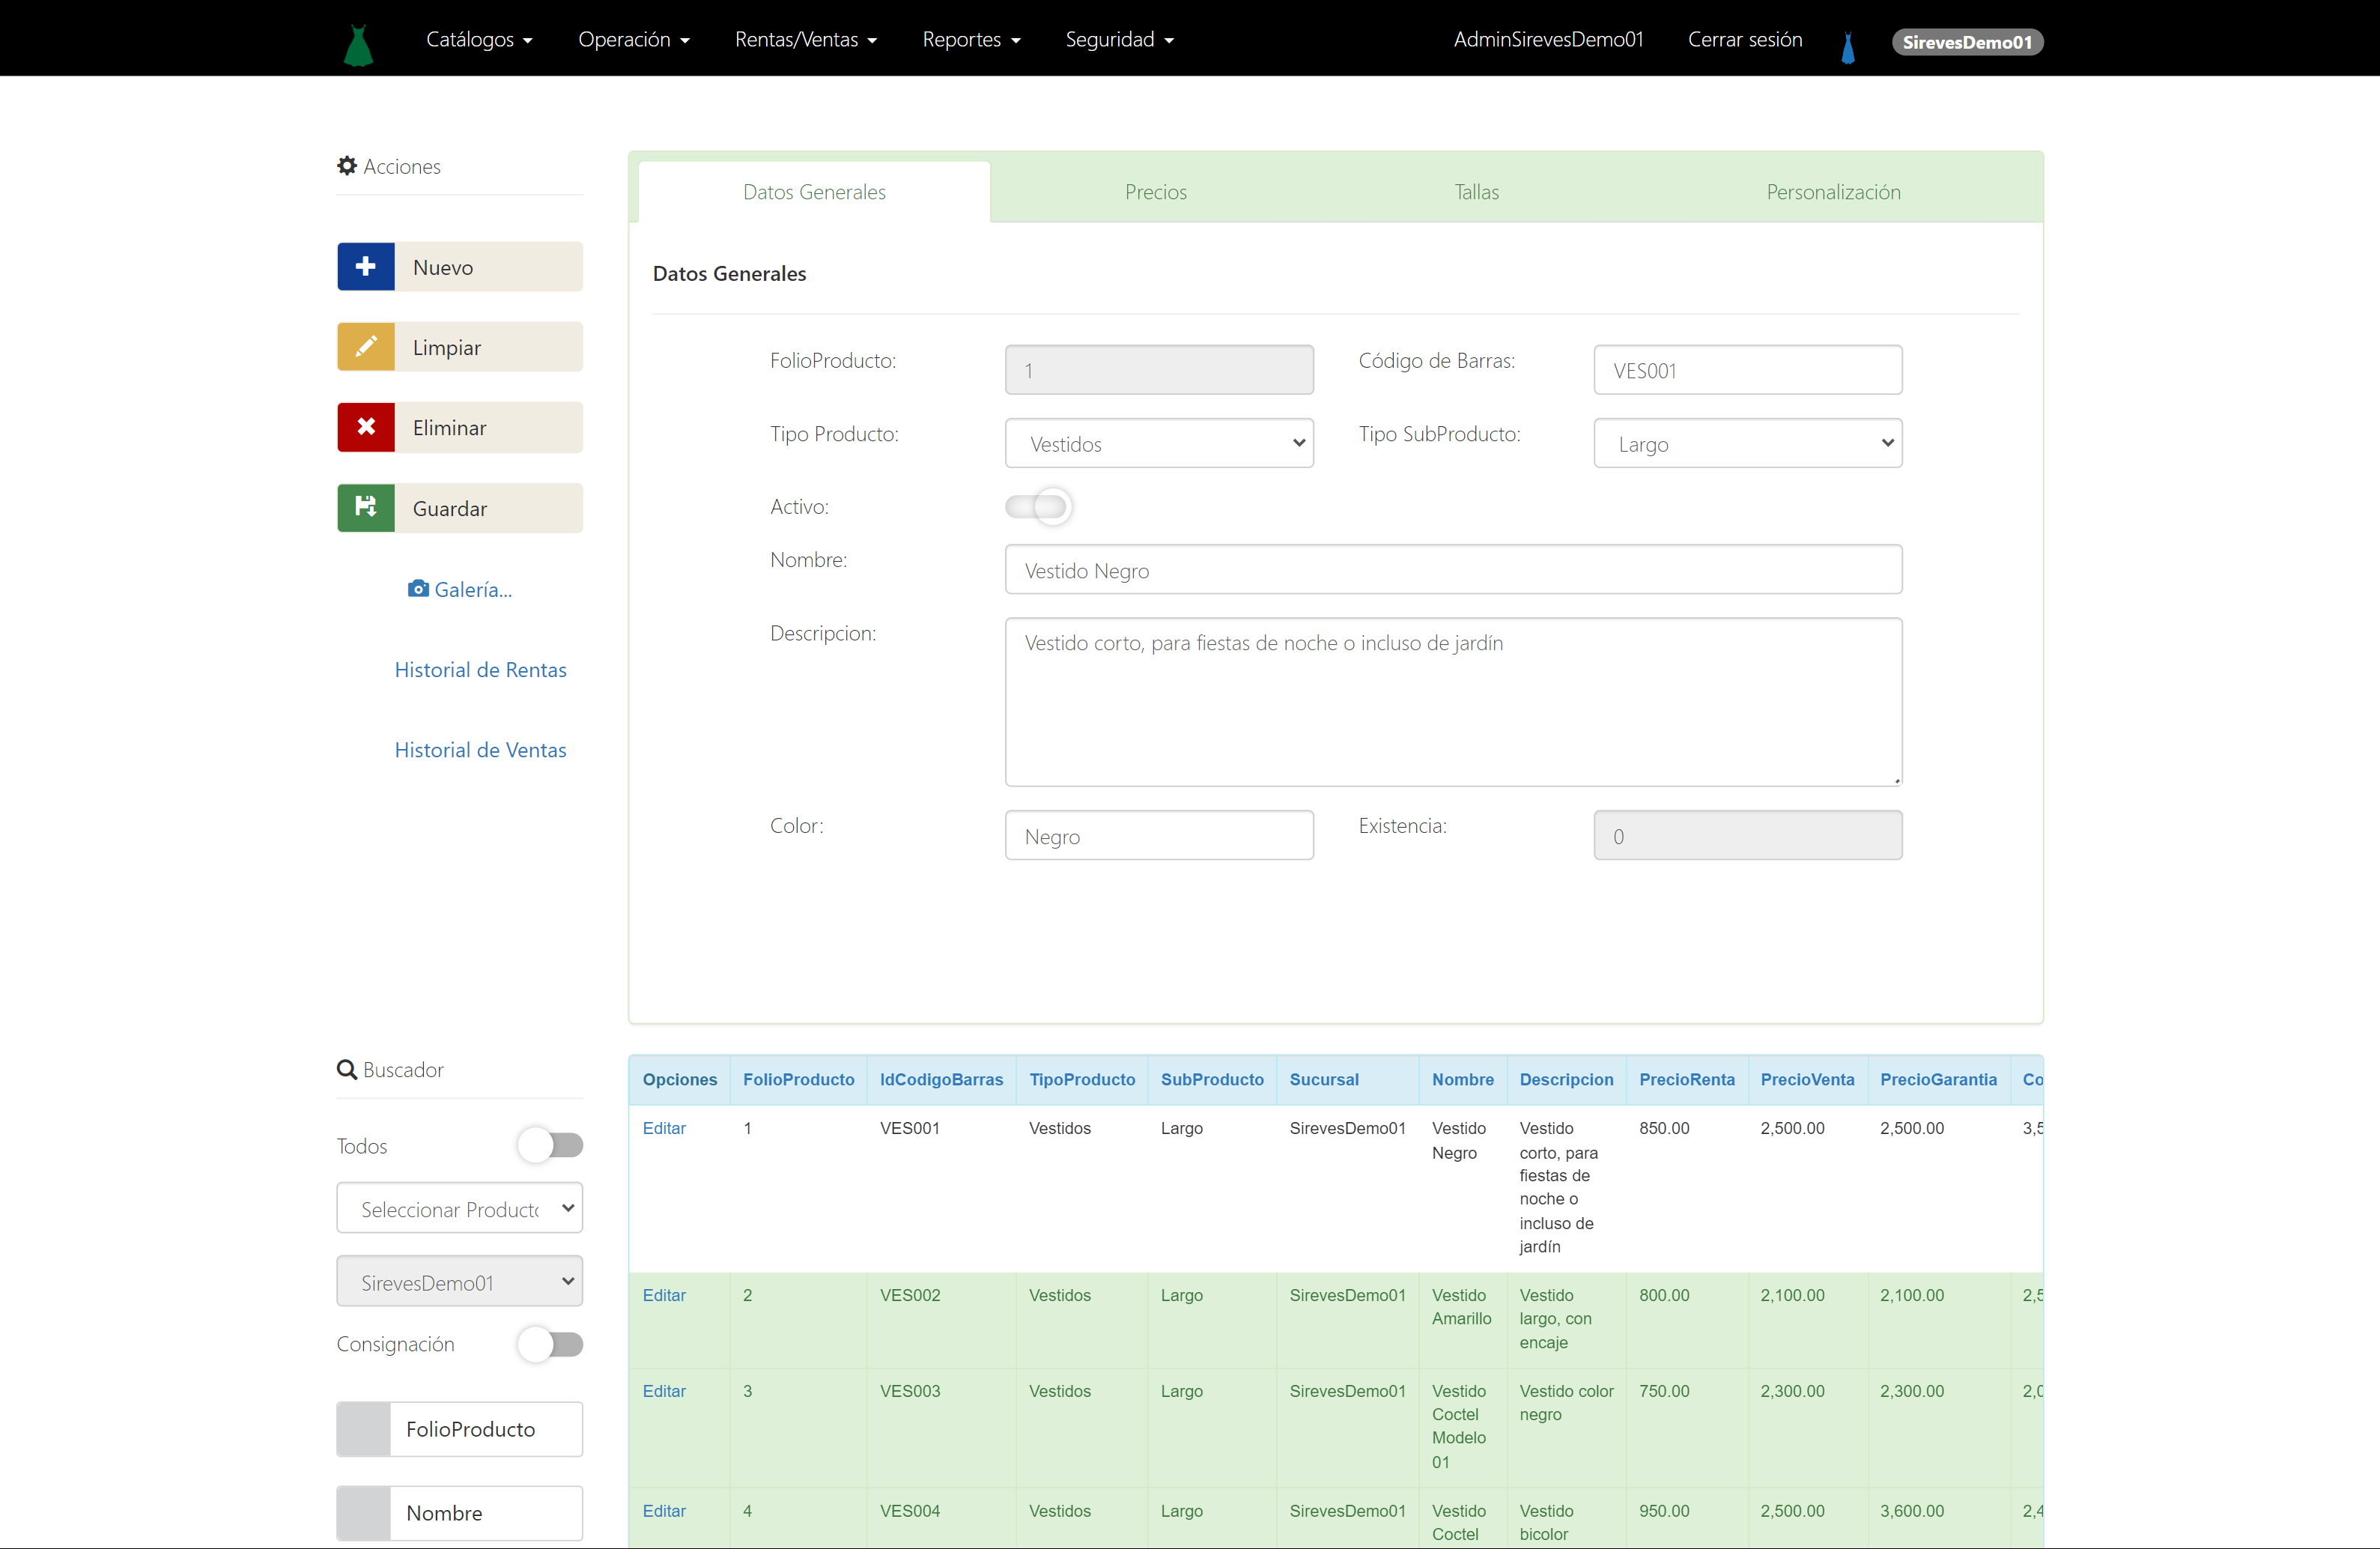The width and height of the screenshot is (2380, 1549).
Task: Open Historial de Ventas
Action: (x=480, y=749)
